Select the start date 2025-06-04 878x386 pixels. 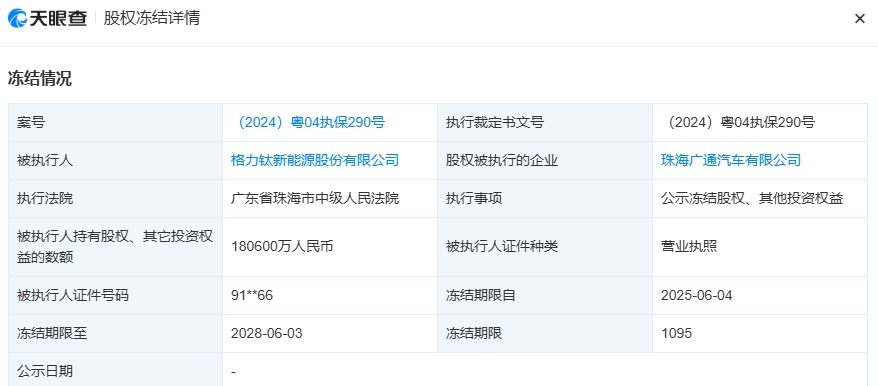click(x=697, y=296)
